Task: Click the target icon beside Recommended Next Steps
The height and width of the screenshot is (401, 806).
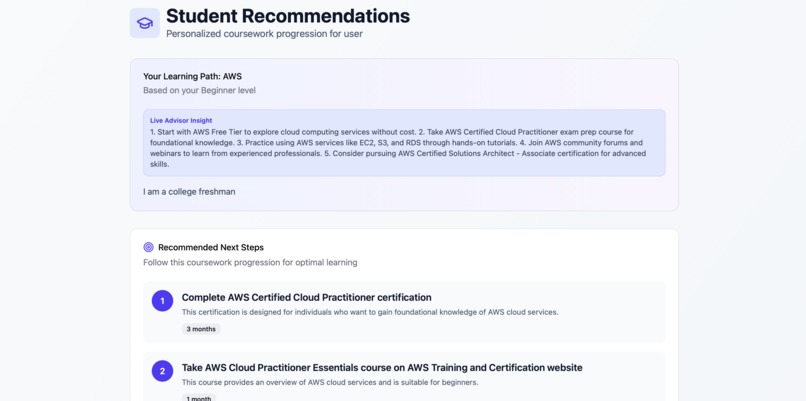Action: click(149, 247)
